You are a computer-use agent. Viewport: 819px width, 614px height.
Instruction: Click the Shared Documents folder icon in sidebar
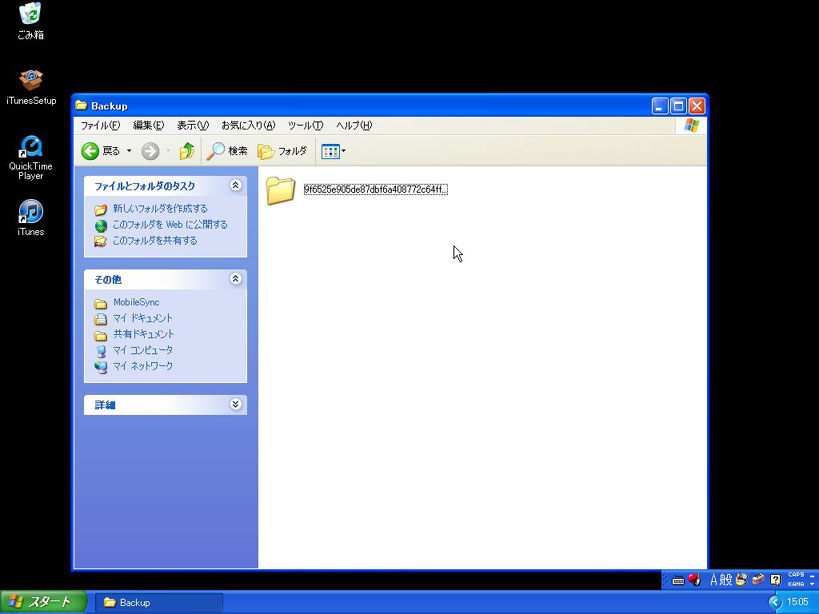[x=100, y=335]
